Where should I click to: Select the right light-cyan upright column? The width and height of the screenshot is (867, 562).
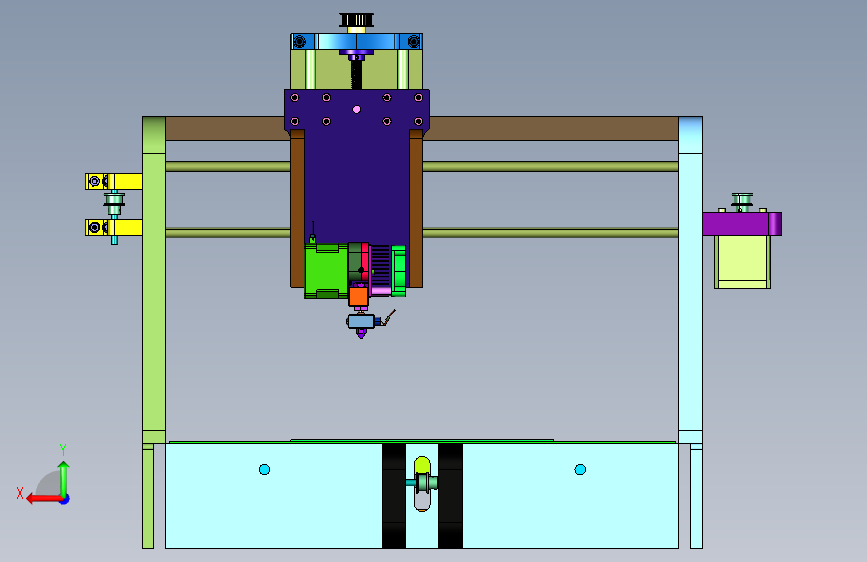[691, 279]
